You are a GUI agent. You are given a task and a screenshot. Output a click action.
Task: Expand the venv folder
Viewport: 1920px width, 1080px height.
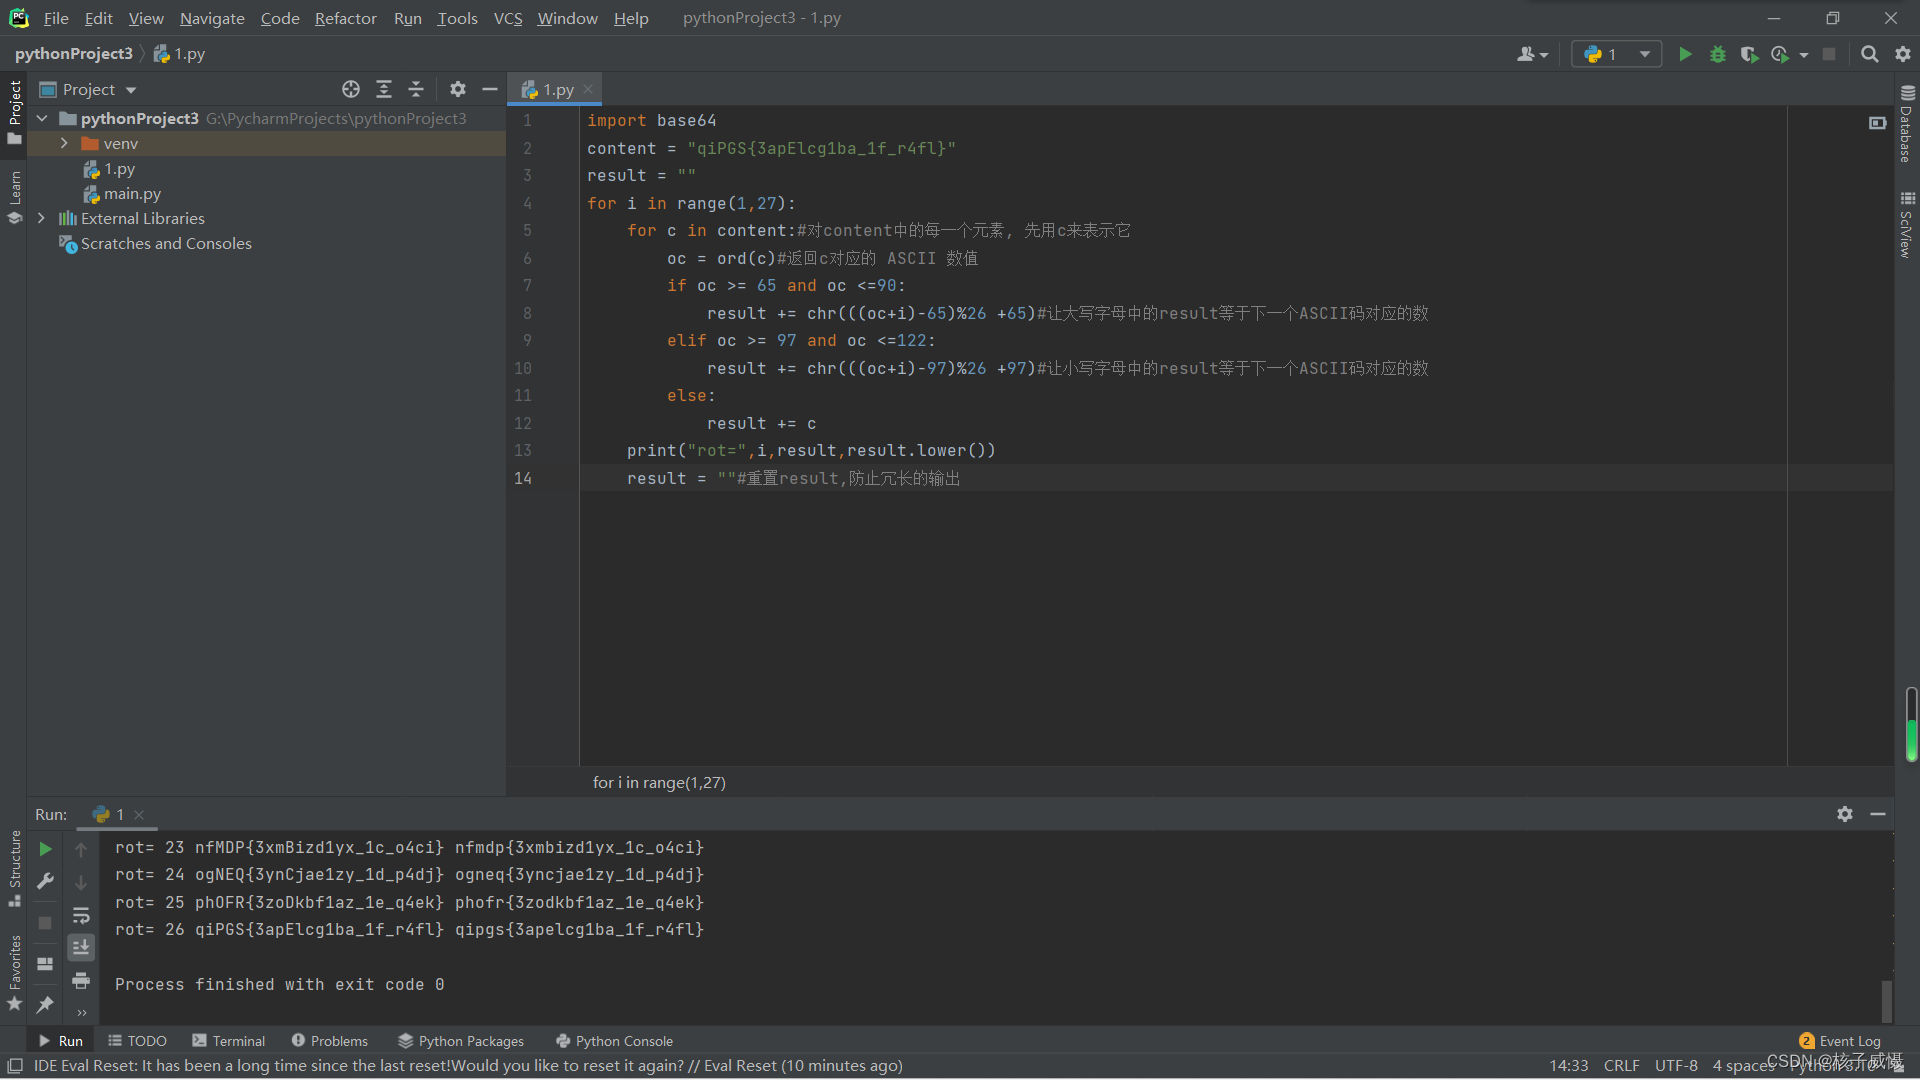[x=64, y=143]
